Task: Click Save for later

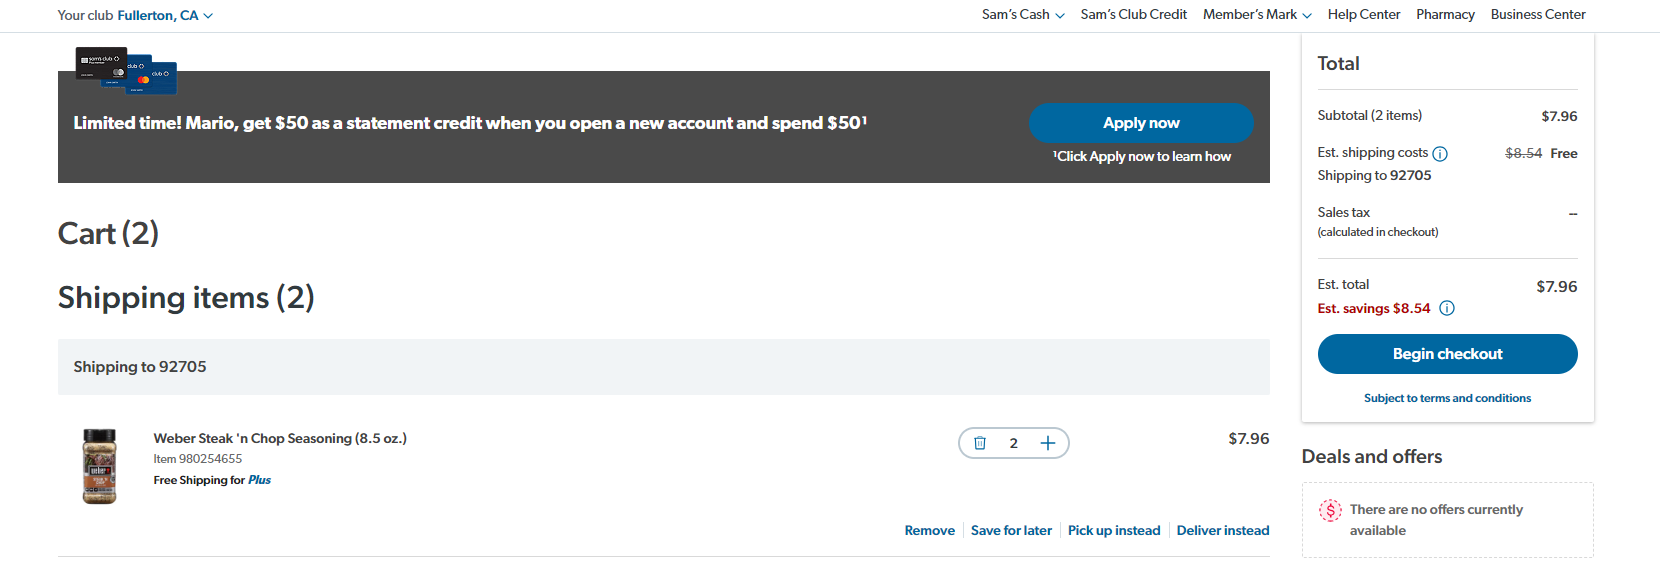Action: point(1011,530)
